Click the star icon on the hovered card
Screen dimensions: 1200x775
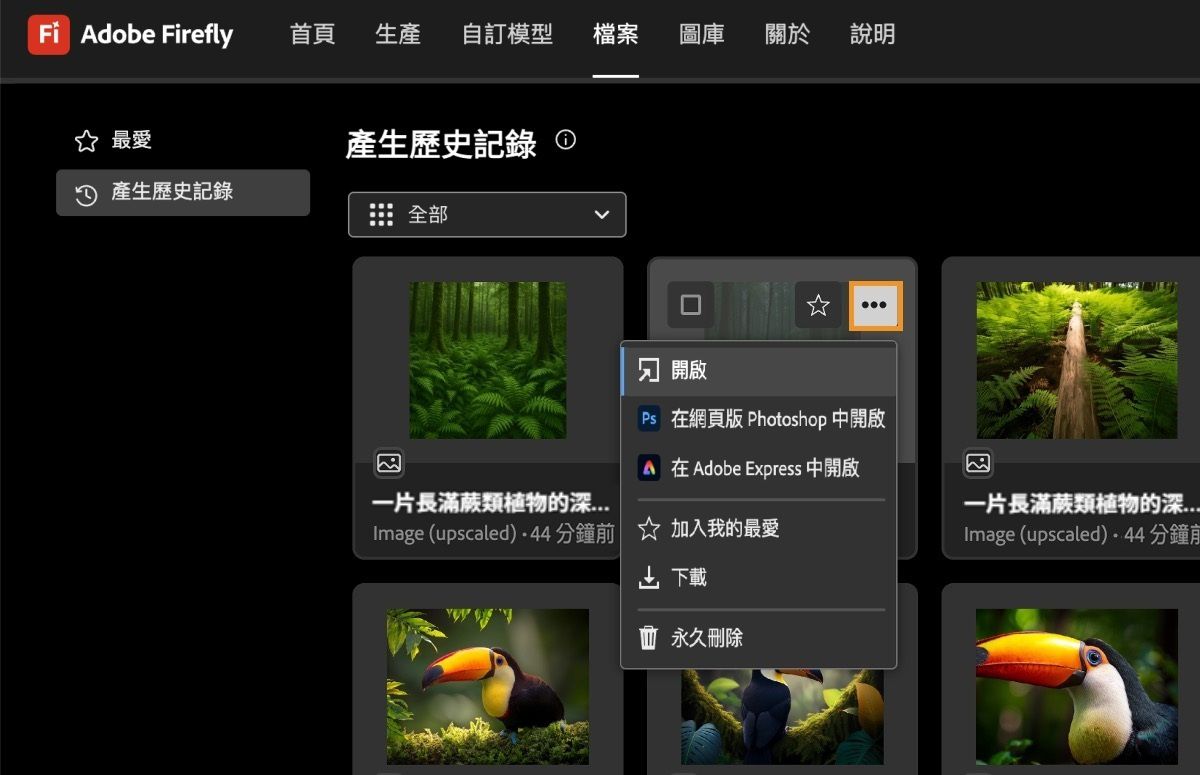pyautogui.click(x=818, y=305)
